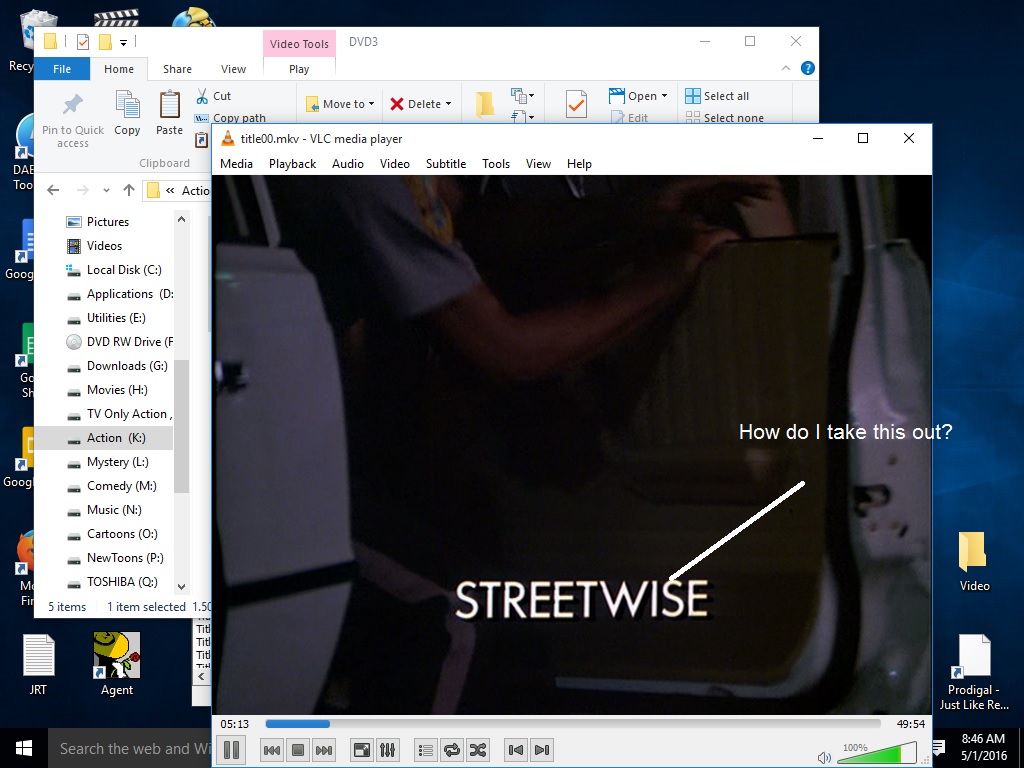The width and height of the screenshot is (1024, 768).
Task: Toggle loop playback mode
Action: (x=451, y=749)
